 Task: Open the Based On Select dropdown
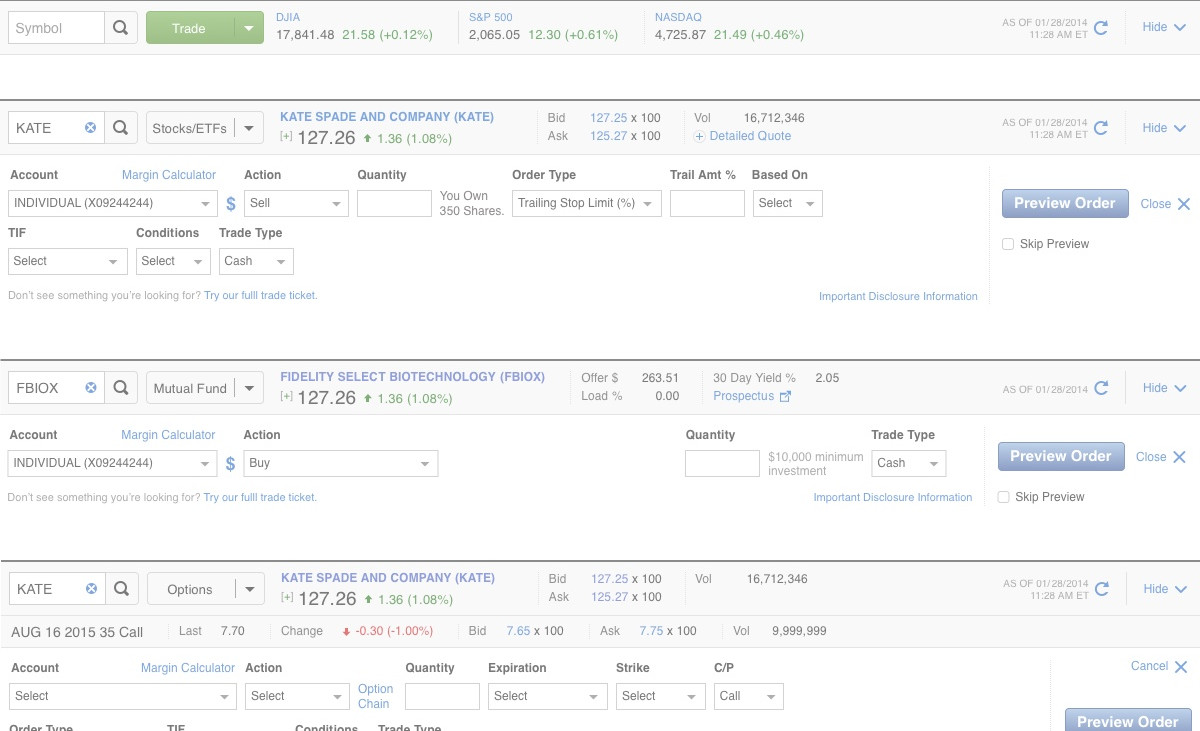tap(787, 203)
